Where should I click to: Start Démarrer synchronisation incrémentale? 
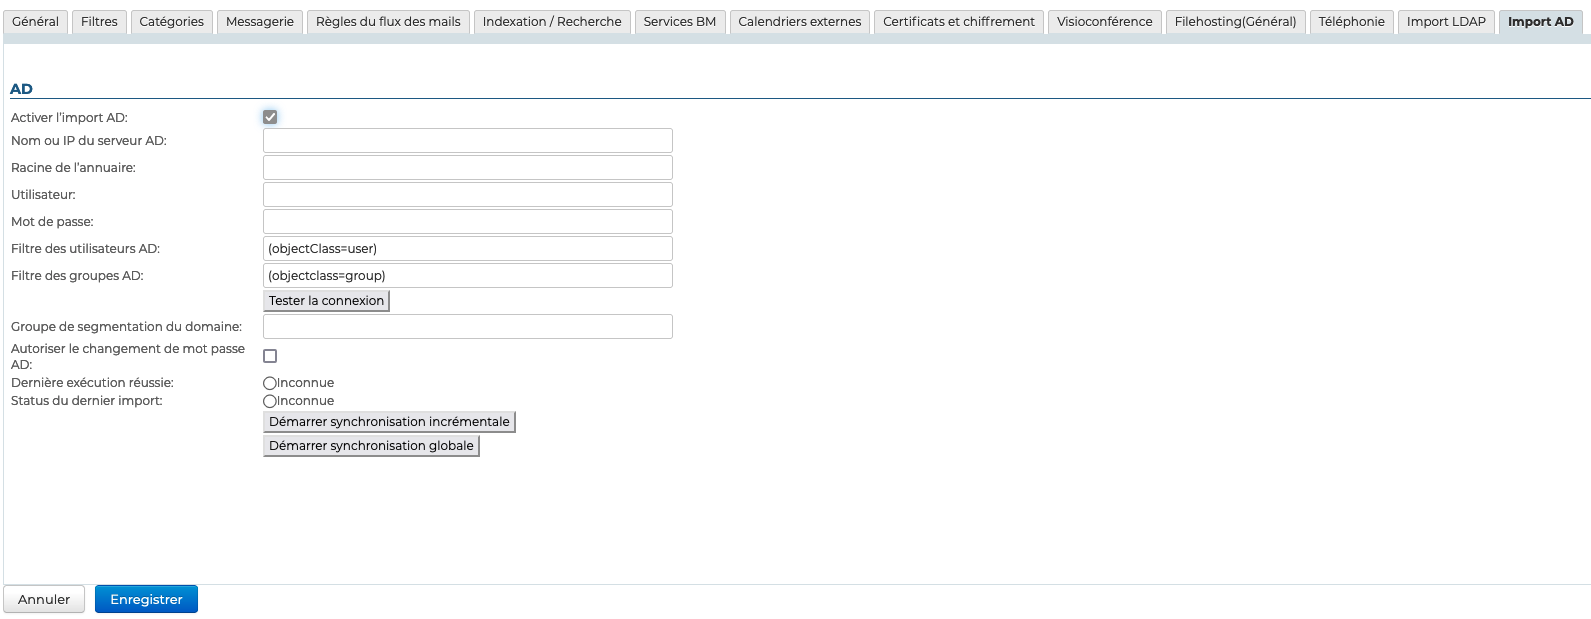389,422
